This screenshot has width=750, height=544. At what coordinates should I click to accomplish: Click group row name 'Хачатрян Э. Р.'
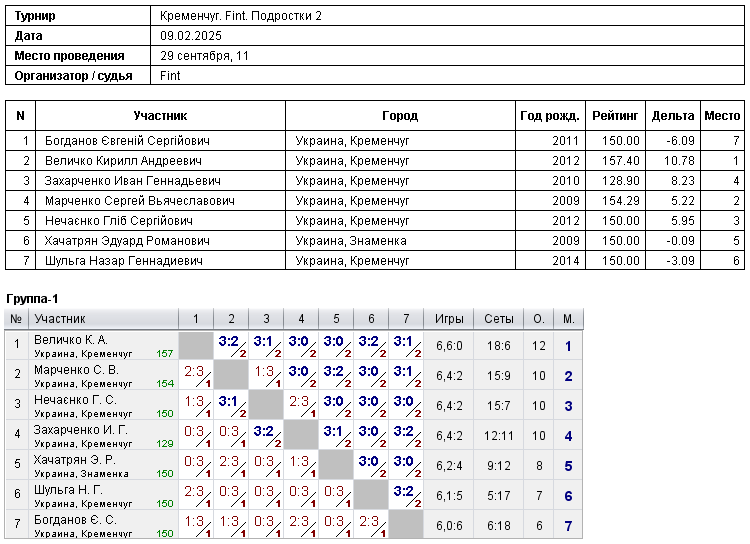coord(75,460)
